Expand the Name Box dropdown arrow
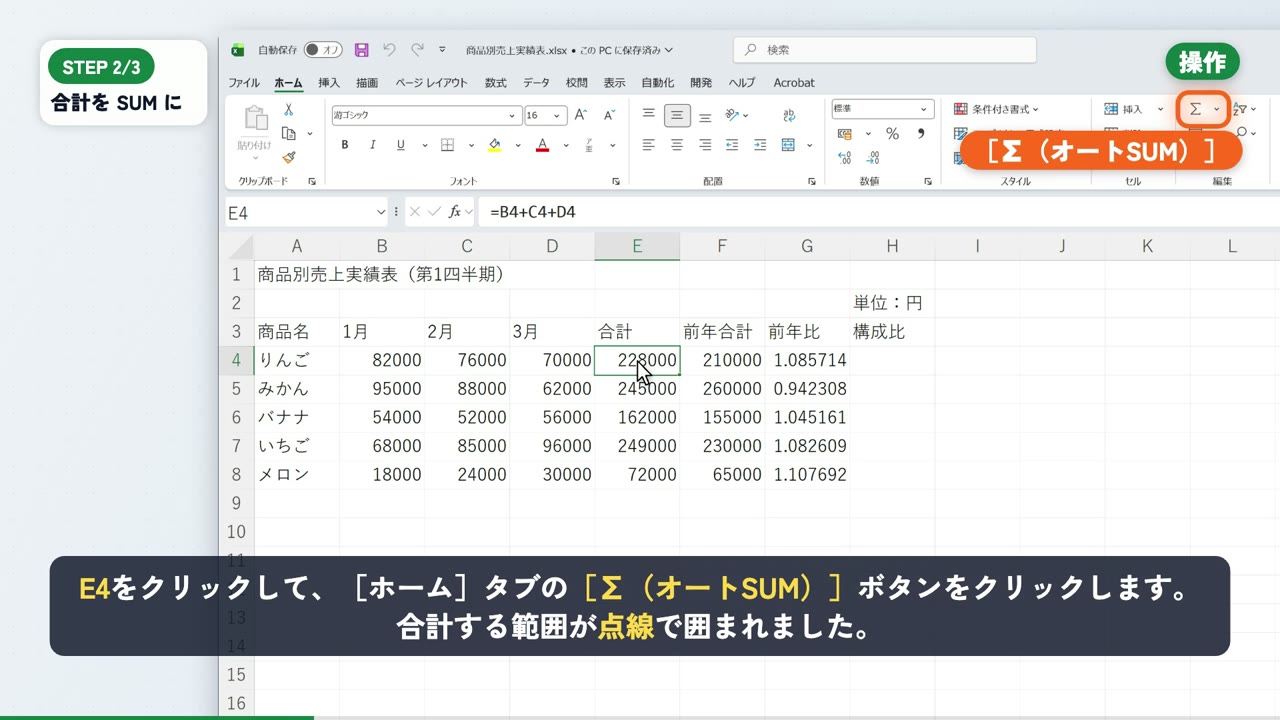Image resolution: width=1280 pixels, height=720 pixels. 380,212
